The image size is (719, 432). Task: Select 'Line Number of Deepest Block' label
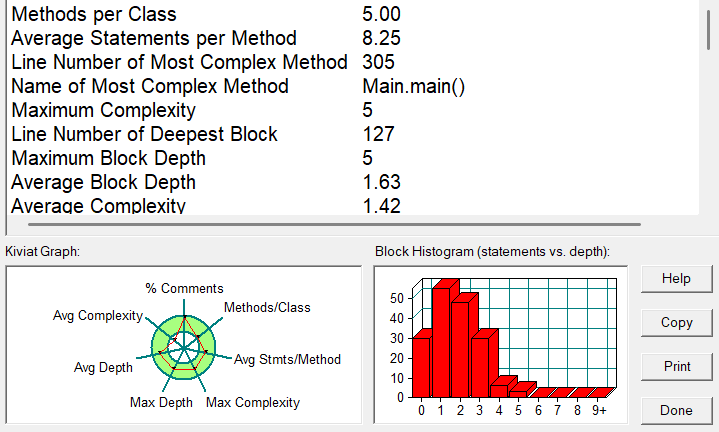click(x=144, y=134)
